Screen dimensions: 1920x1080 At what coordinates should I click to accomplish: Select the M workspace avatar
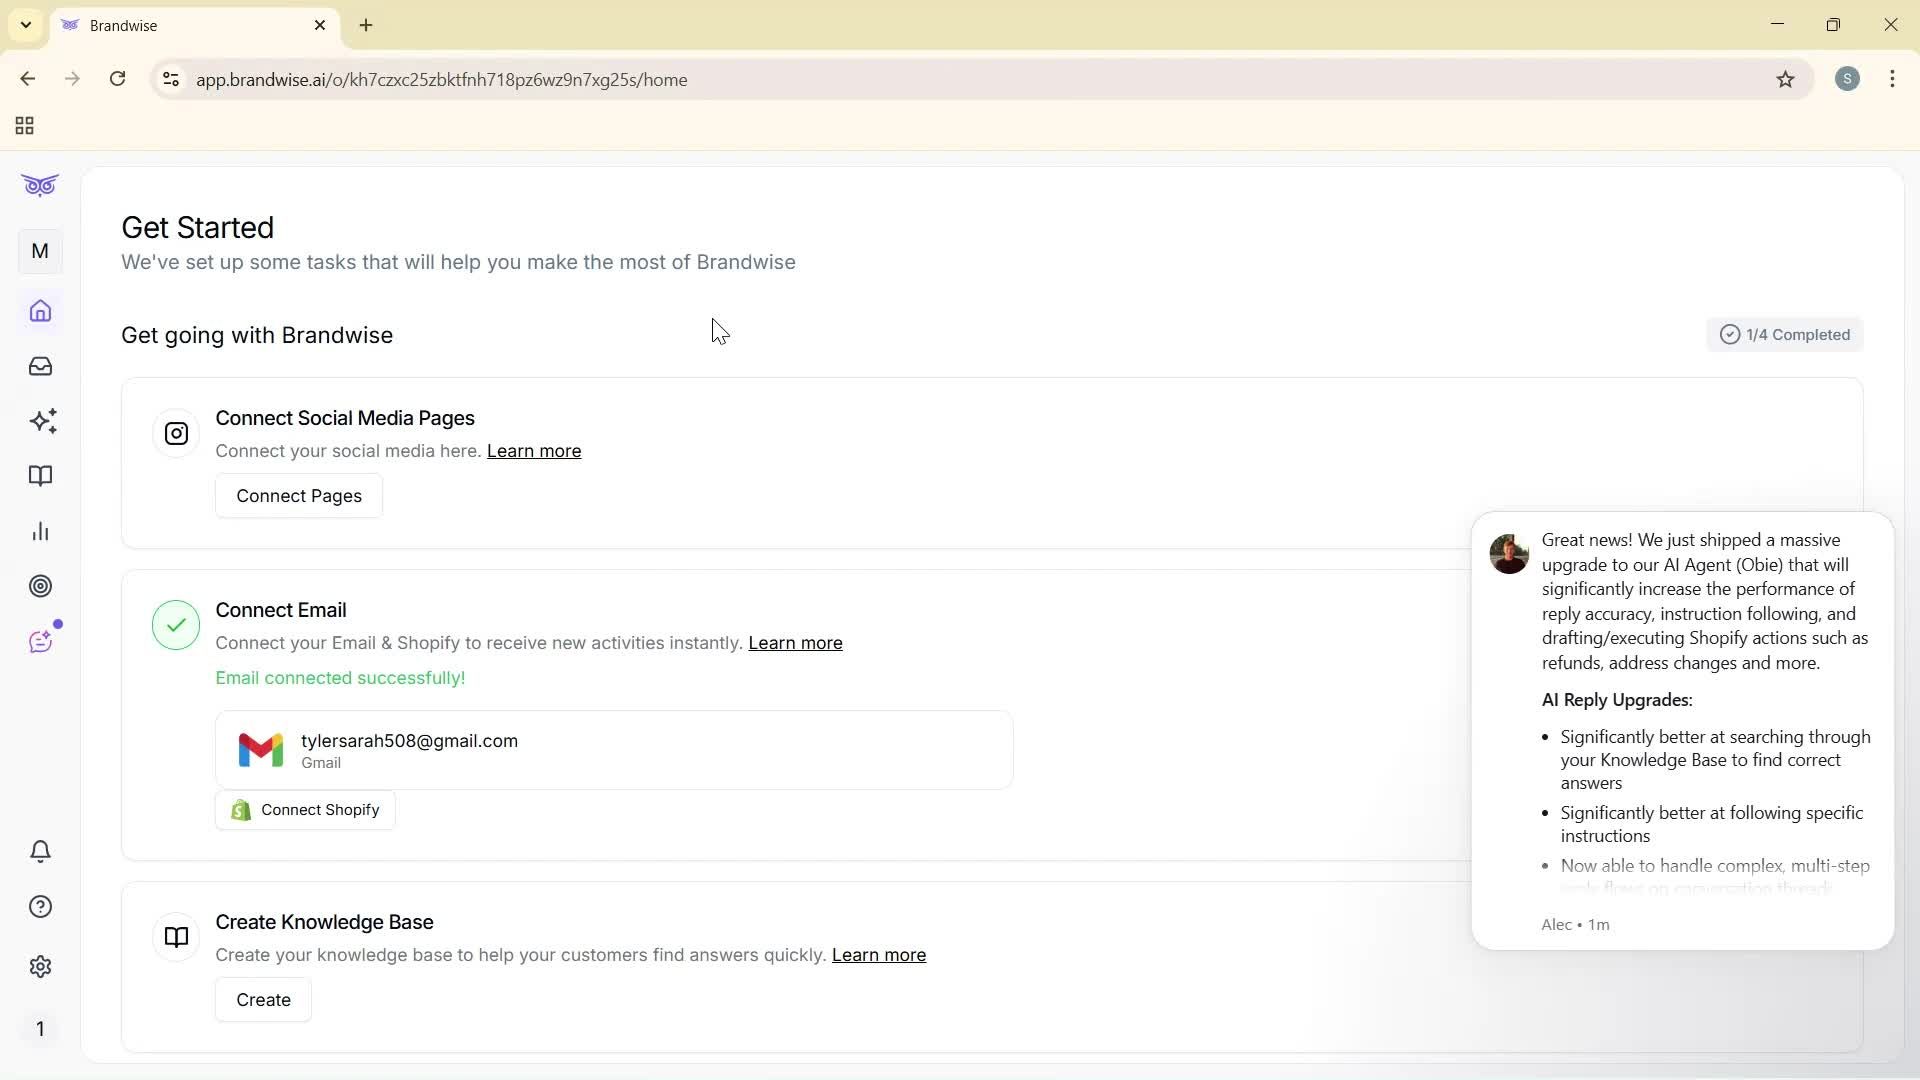(x=40, y=251)
